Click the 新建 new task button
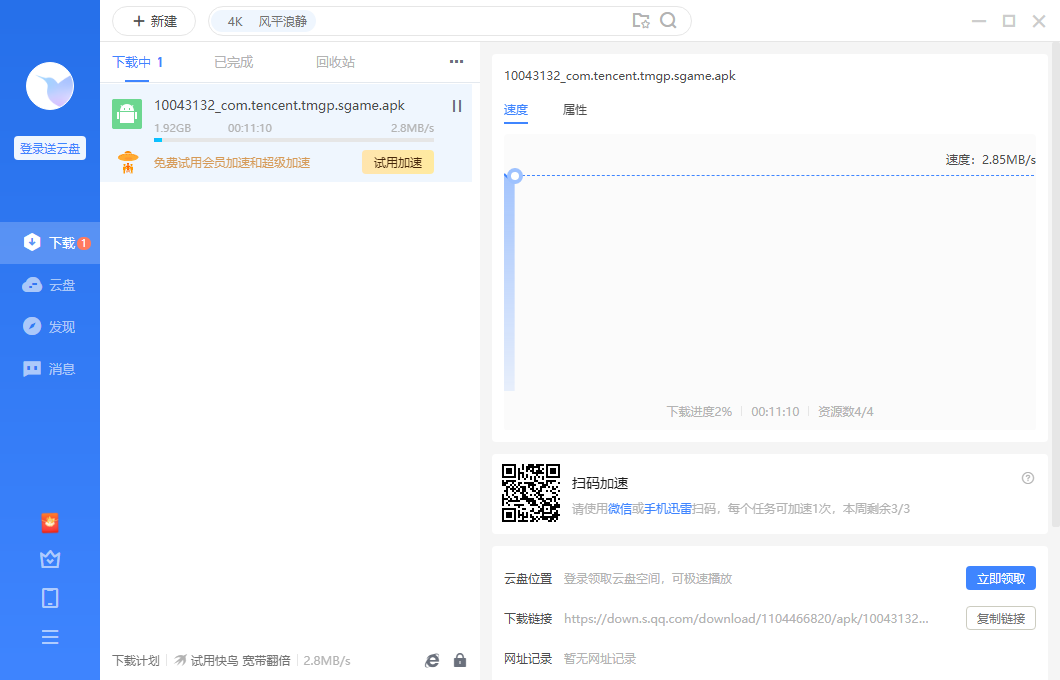 pyautogui.click(x=154, y=21)
